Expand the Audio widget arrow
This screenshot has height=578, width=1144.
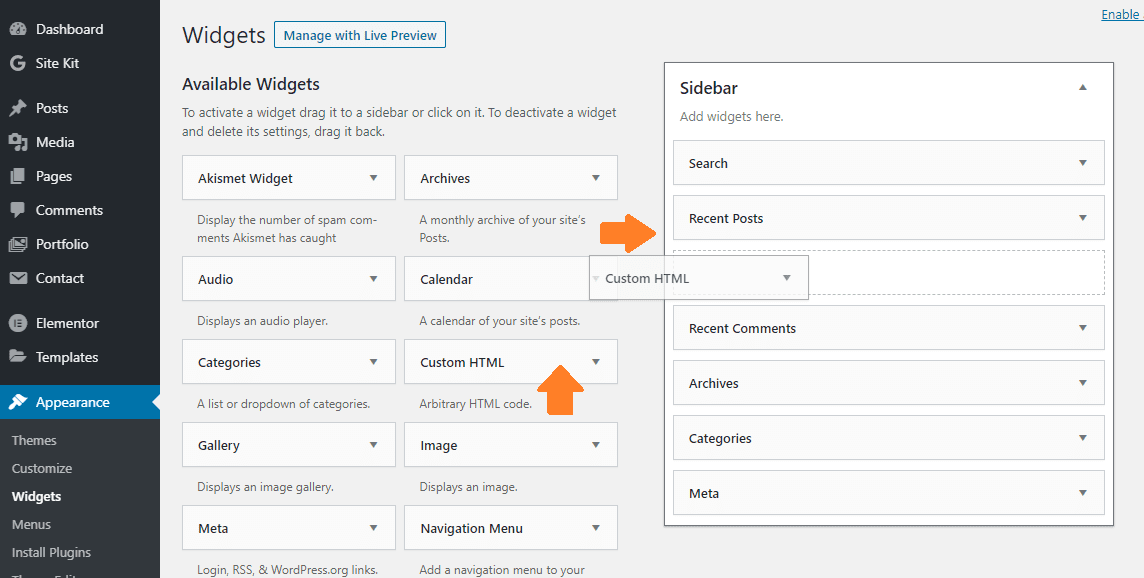click(x=374, y=279)
